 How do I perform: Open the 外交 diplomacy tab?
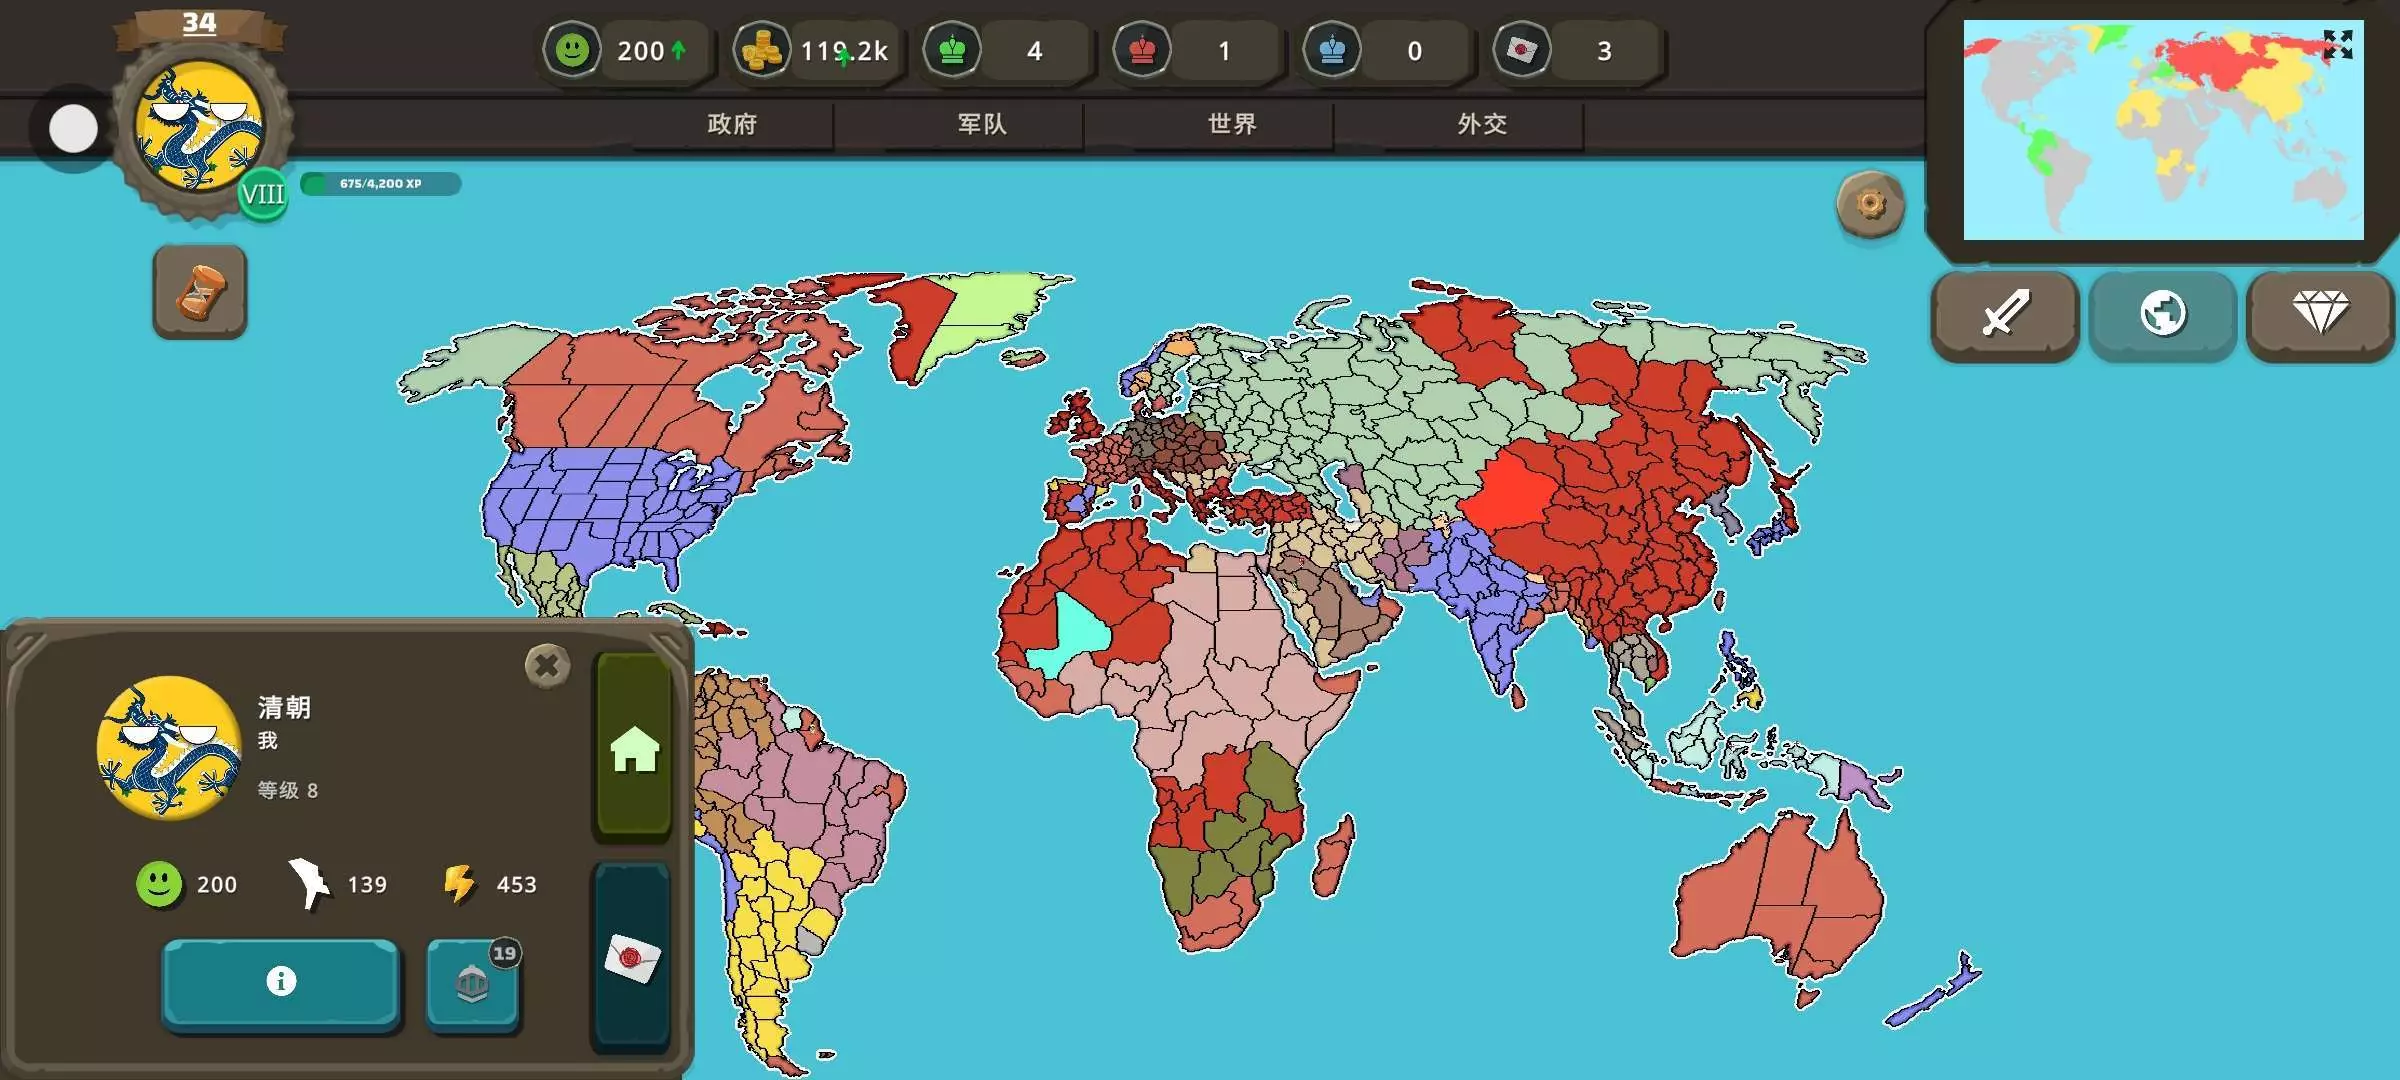1482,124
